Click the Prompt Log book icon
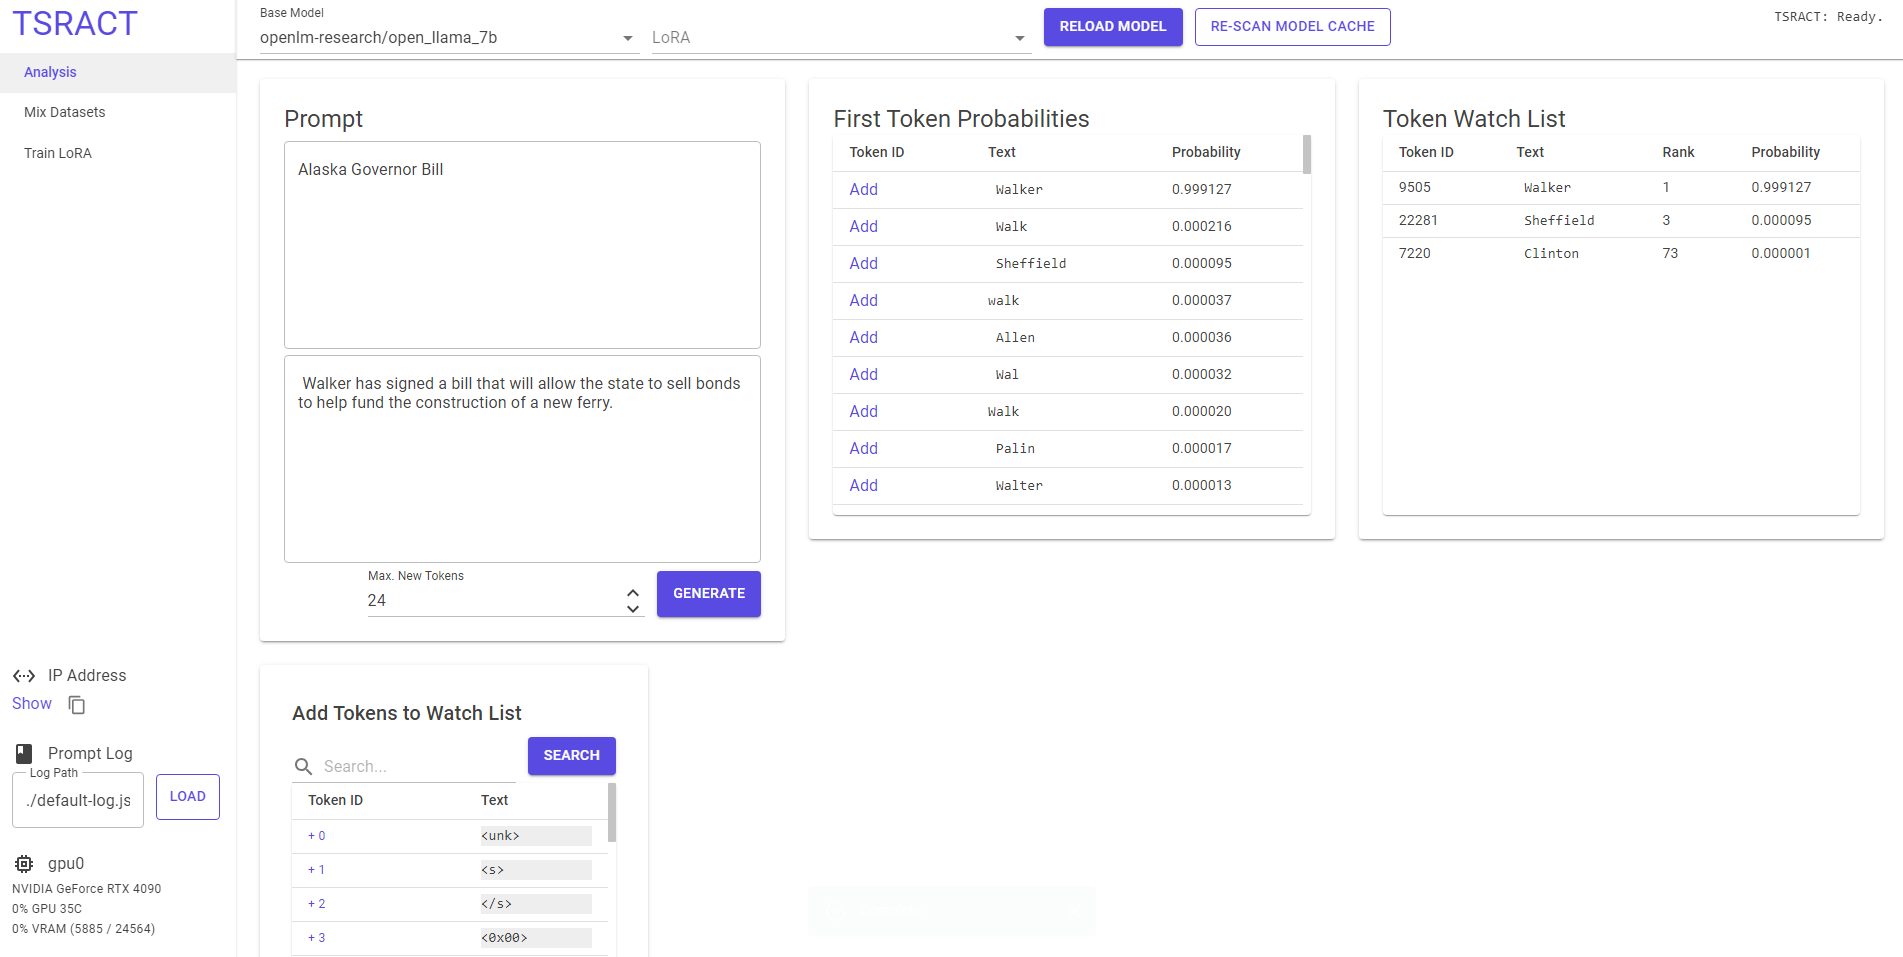Image resolution: width=1903 pixels, height=957 pixels. click(x=24, y=754)
